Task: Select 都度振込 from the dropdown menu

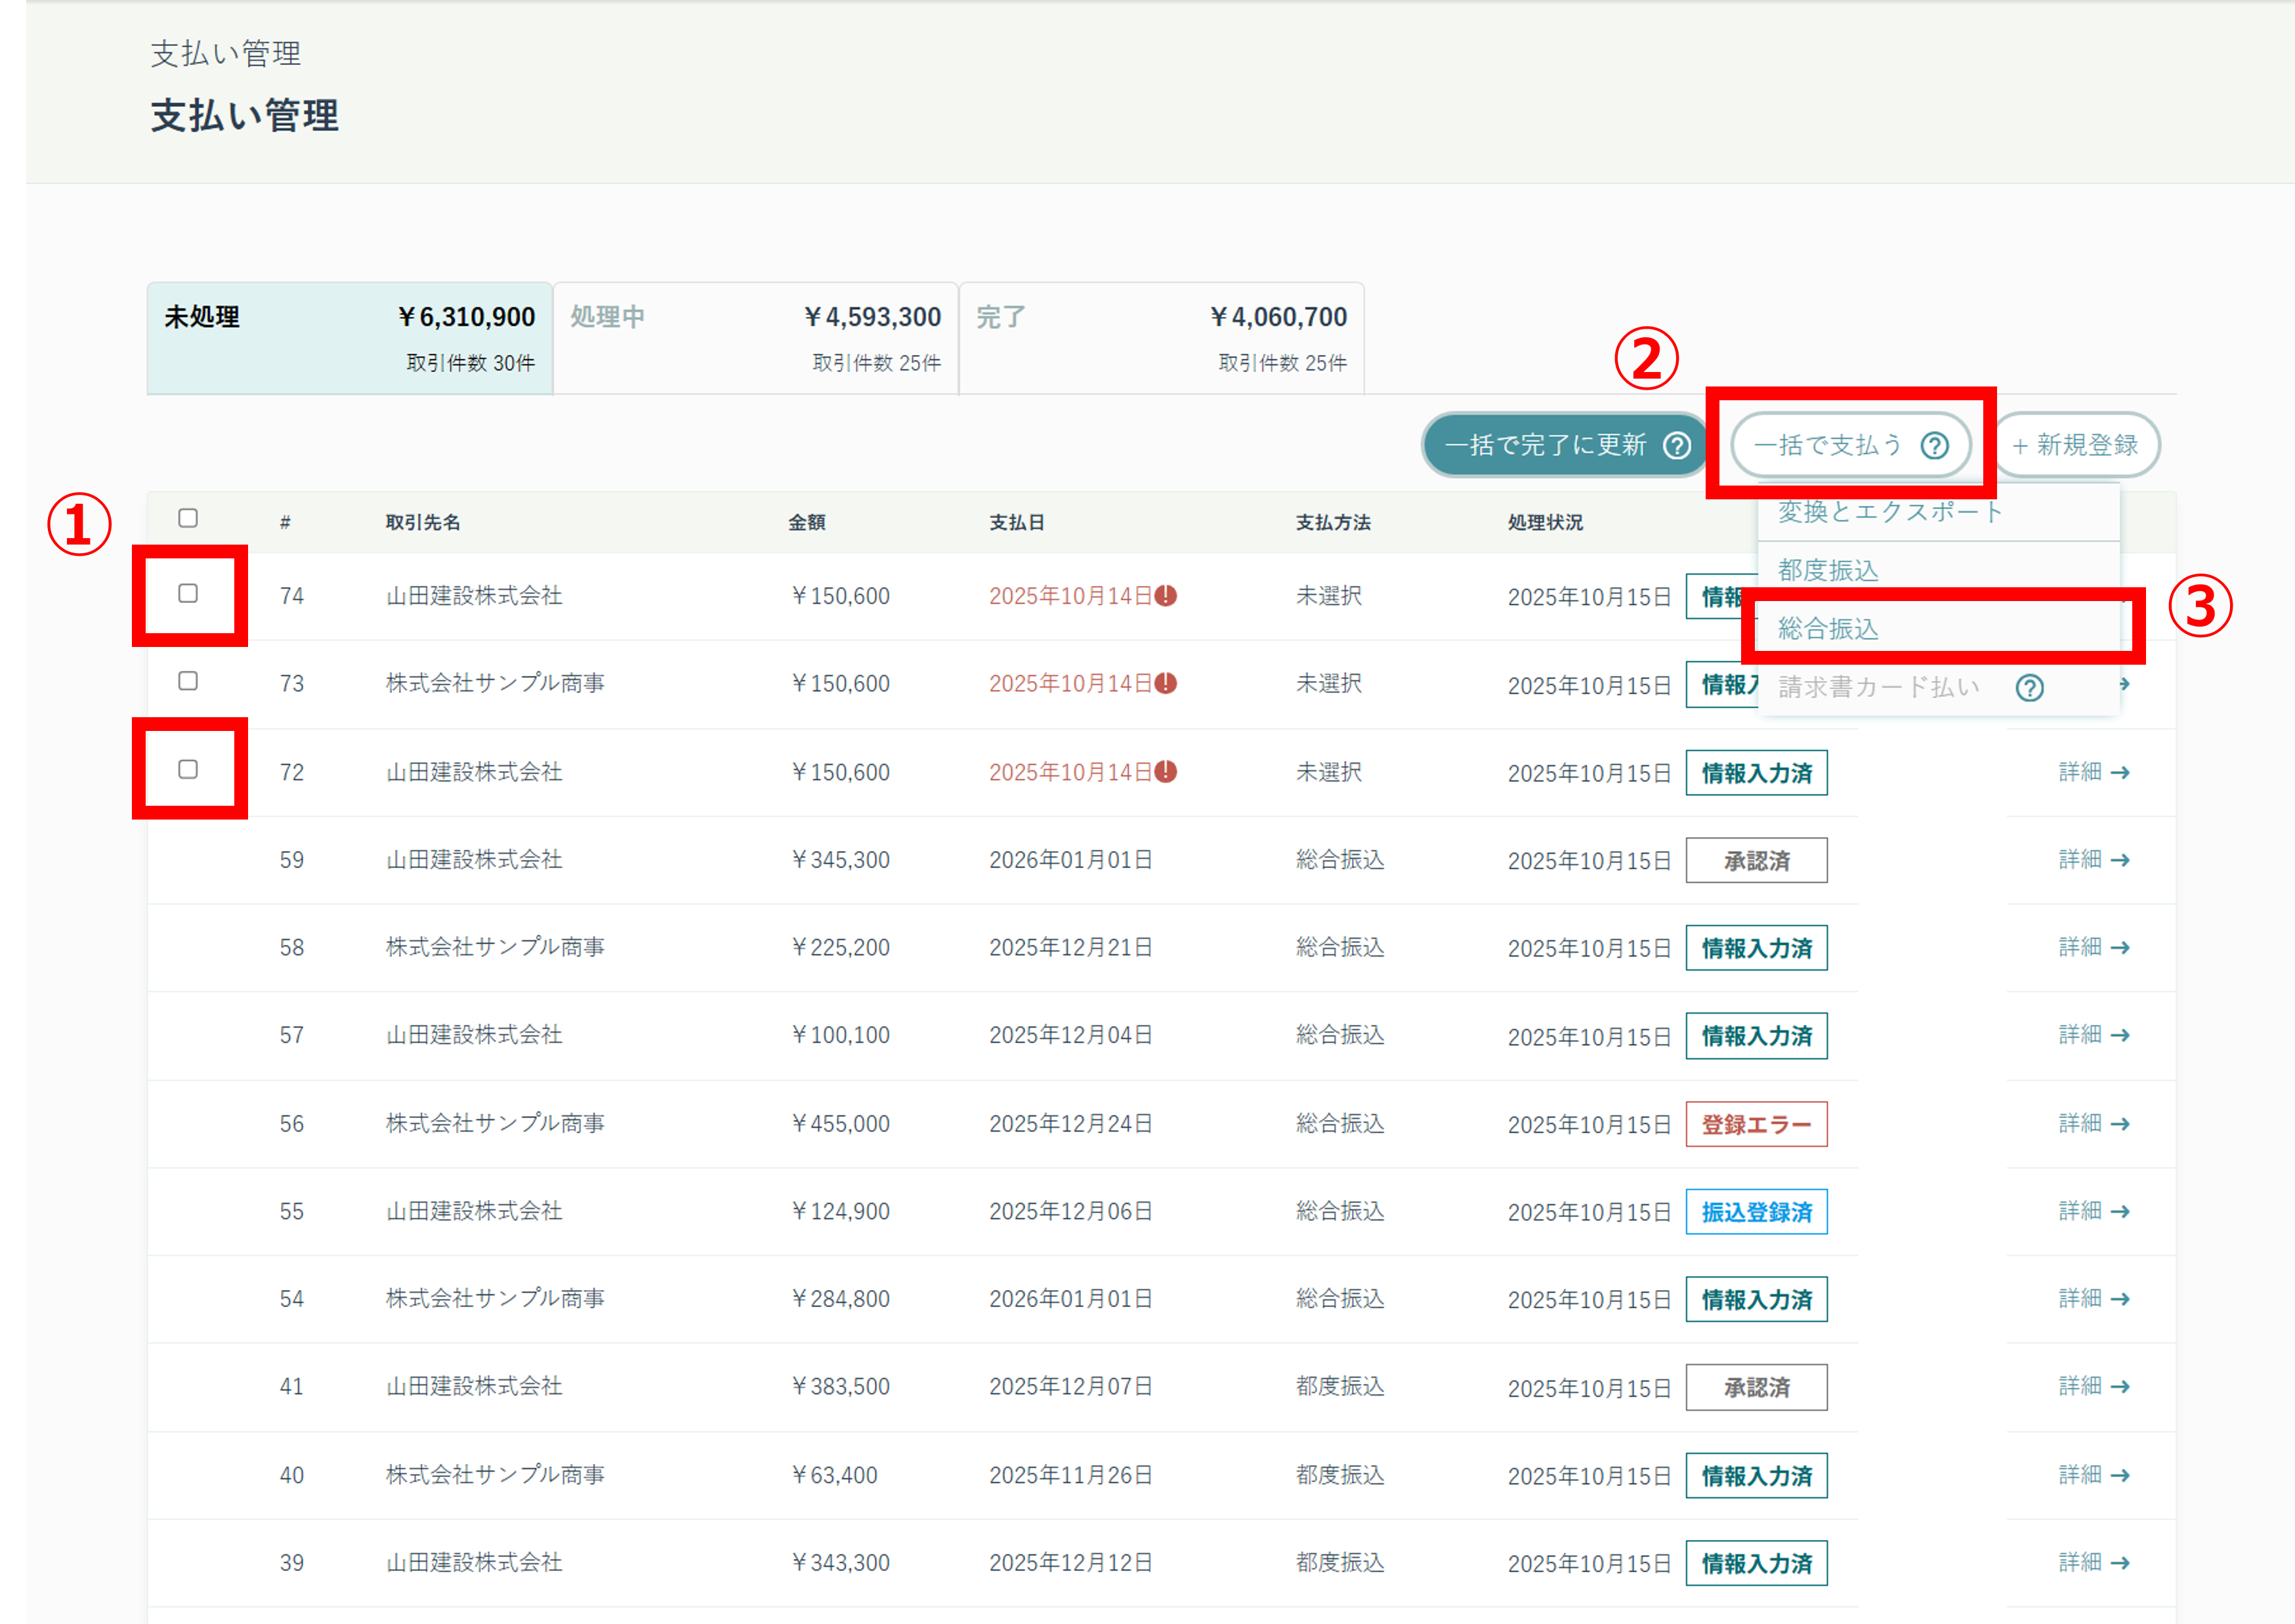Action: (1938, 570)
